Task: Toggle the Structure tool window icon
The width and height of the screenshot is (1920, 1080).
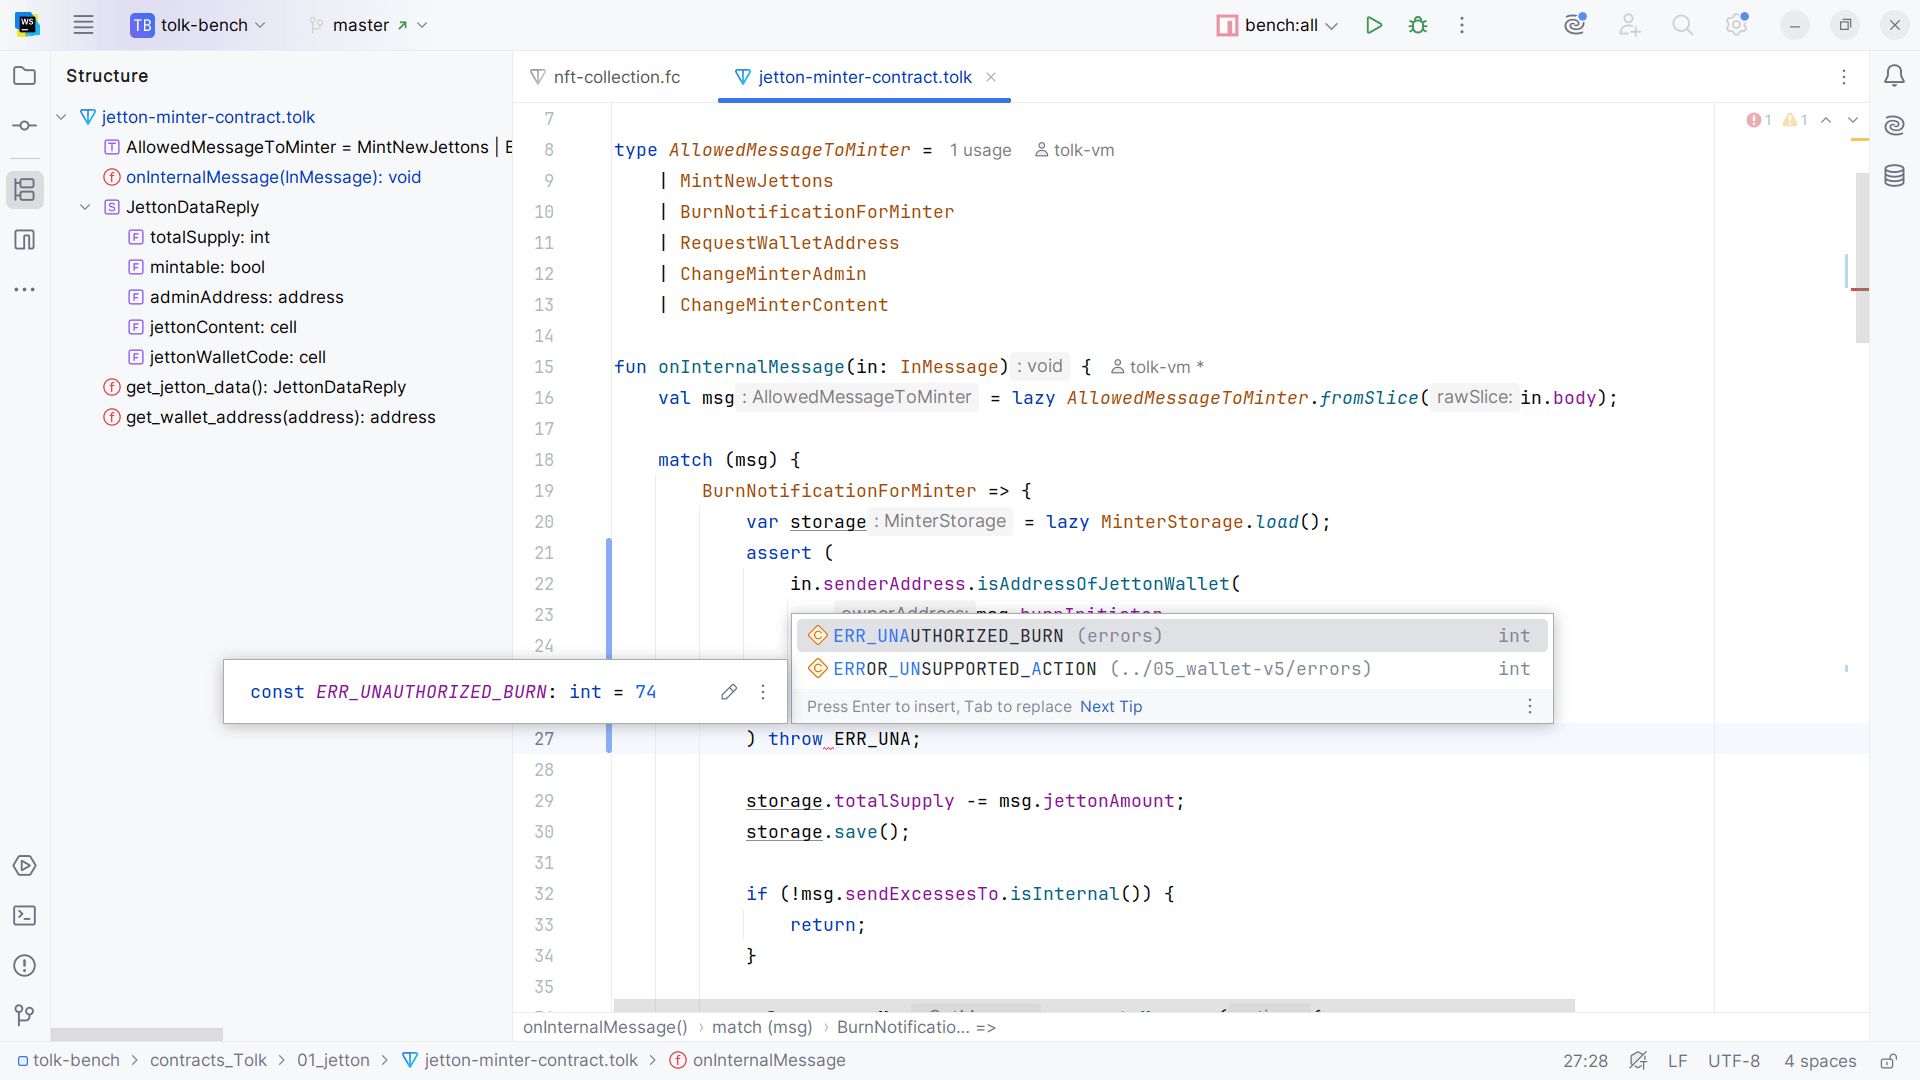Action: coord(25,190)
